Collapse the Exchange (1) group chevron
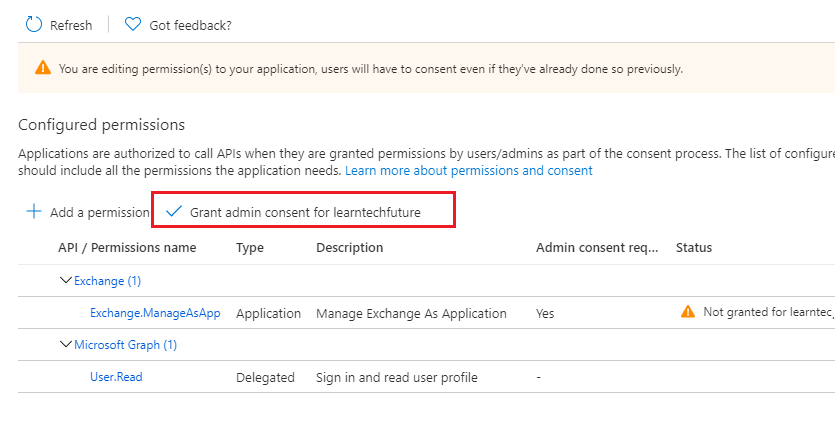Viewport: 835px width, 430px height. 66,281
